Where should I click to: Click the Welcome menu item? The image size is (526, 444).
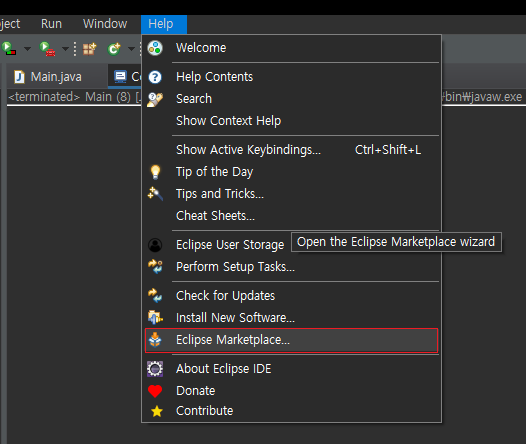click(x=292, y=48)
